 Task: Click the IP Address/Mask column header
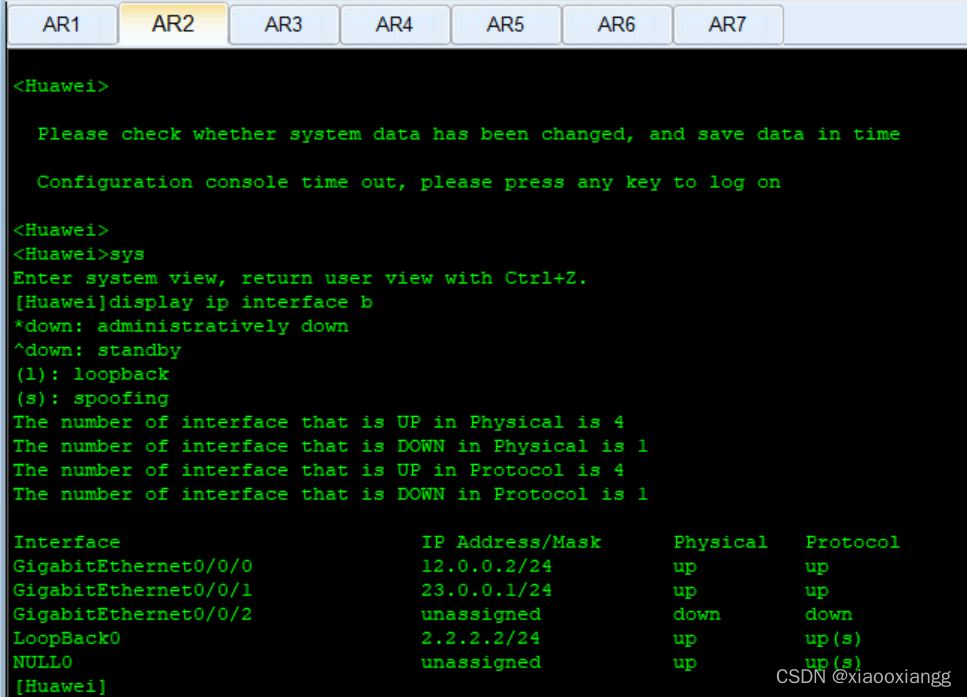click(x=511, y=542)
